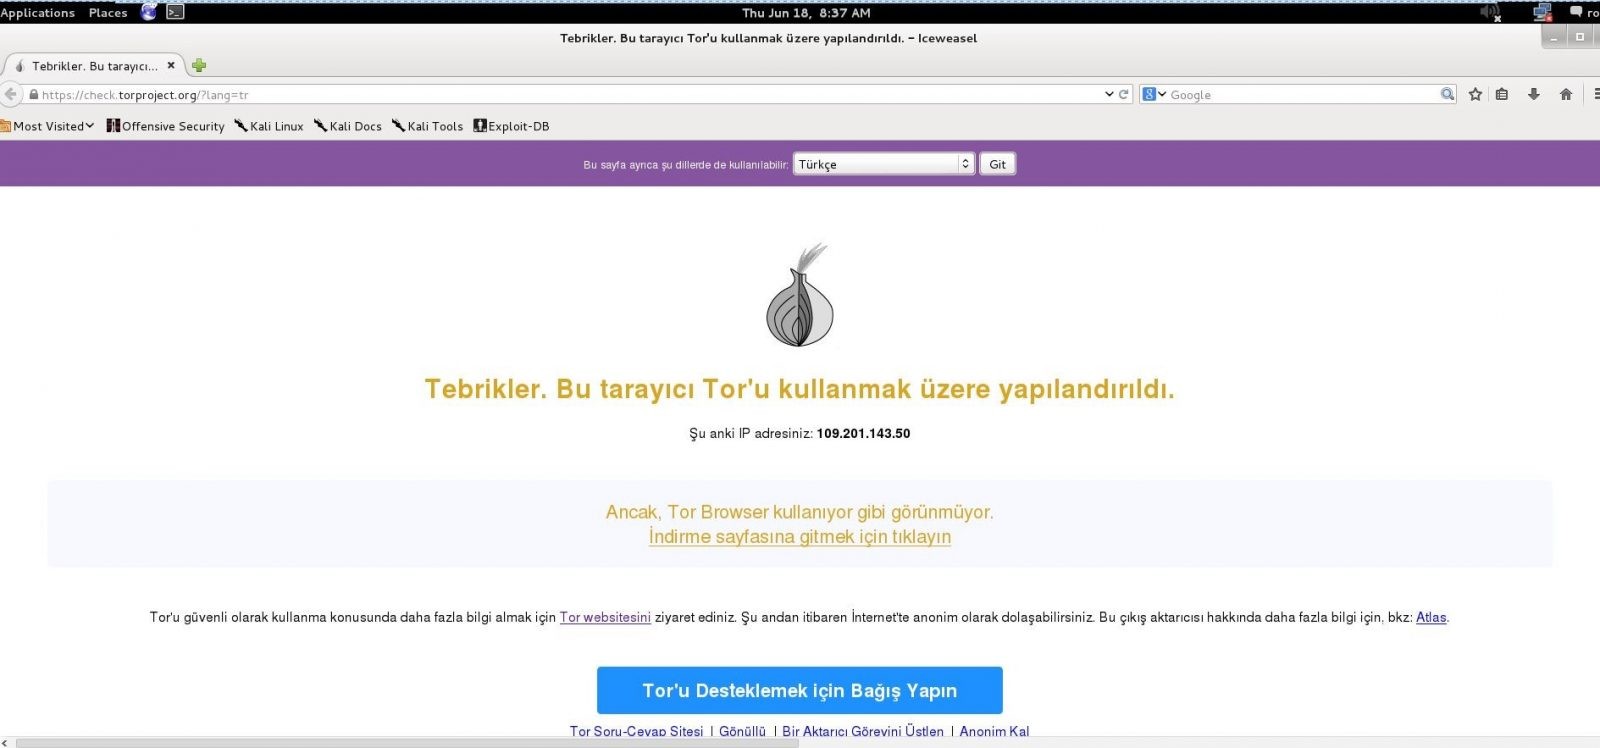Viewport: 1600px width, 748px height.
Task: Open the Google search engine selector
Action: [x=1154, y=94]
